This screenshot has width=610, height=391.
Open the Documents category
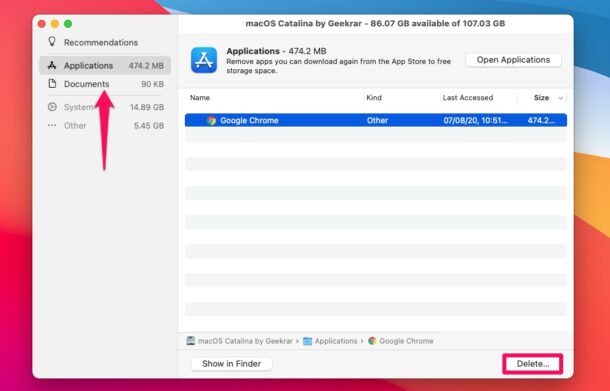105,84
